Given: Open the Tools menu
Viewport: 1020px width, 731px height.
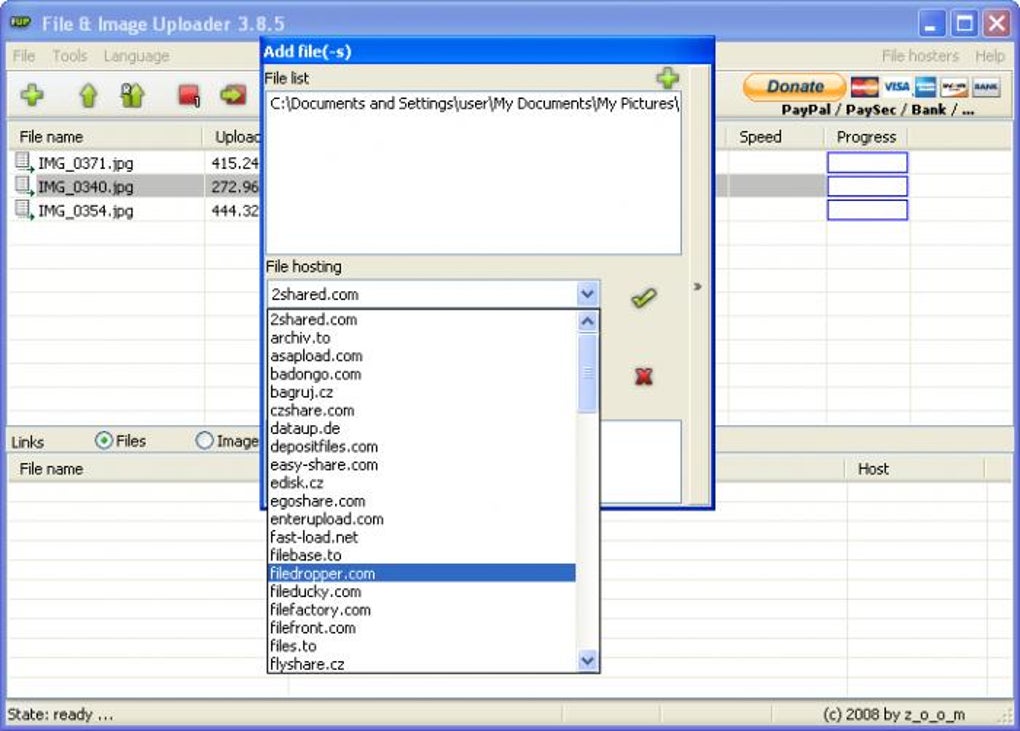Looking at the screenshot, I should [70, 56].
